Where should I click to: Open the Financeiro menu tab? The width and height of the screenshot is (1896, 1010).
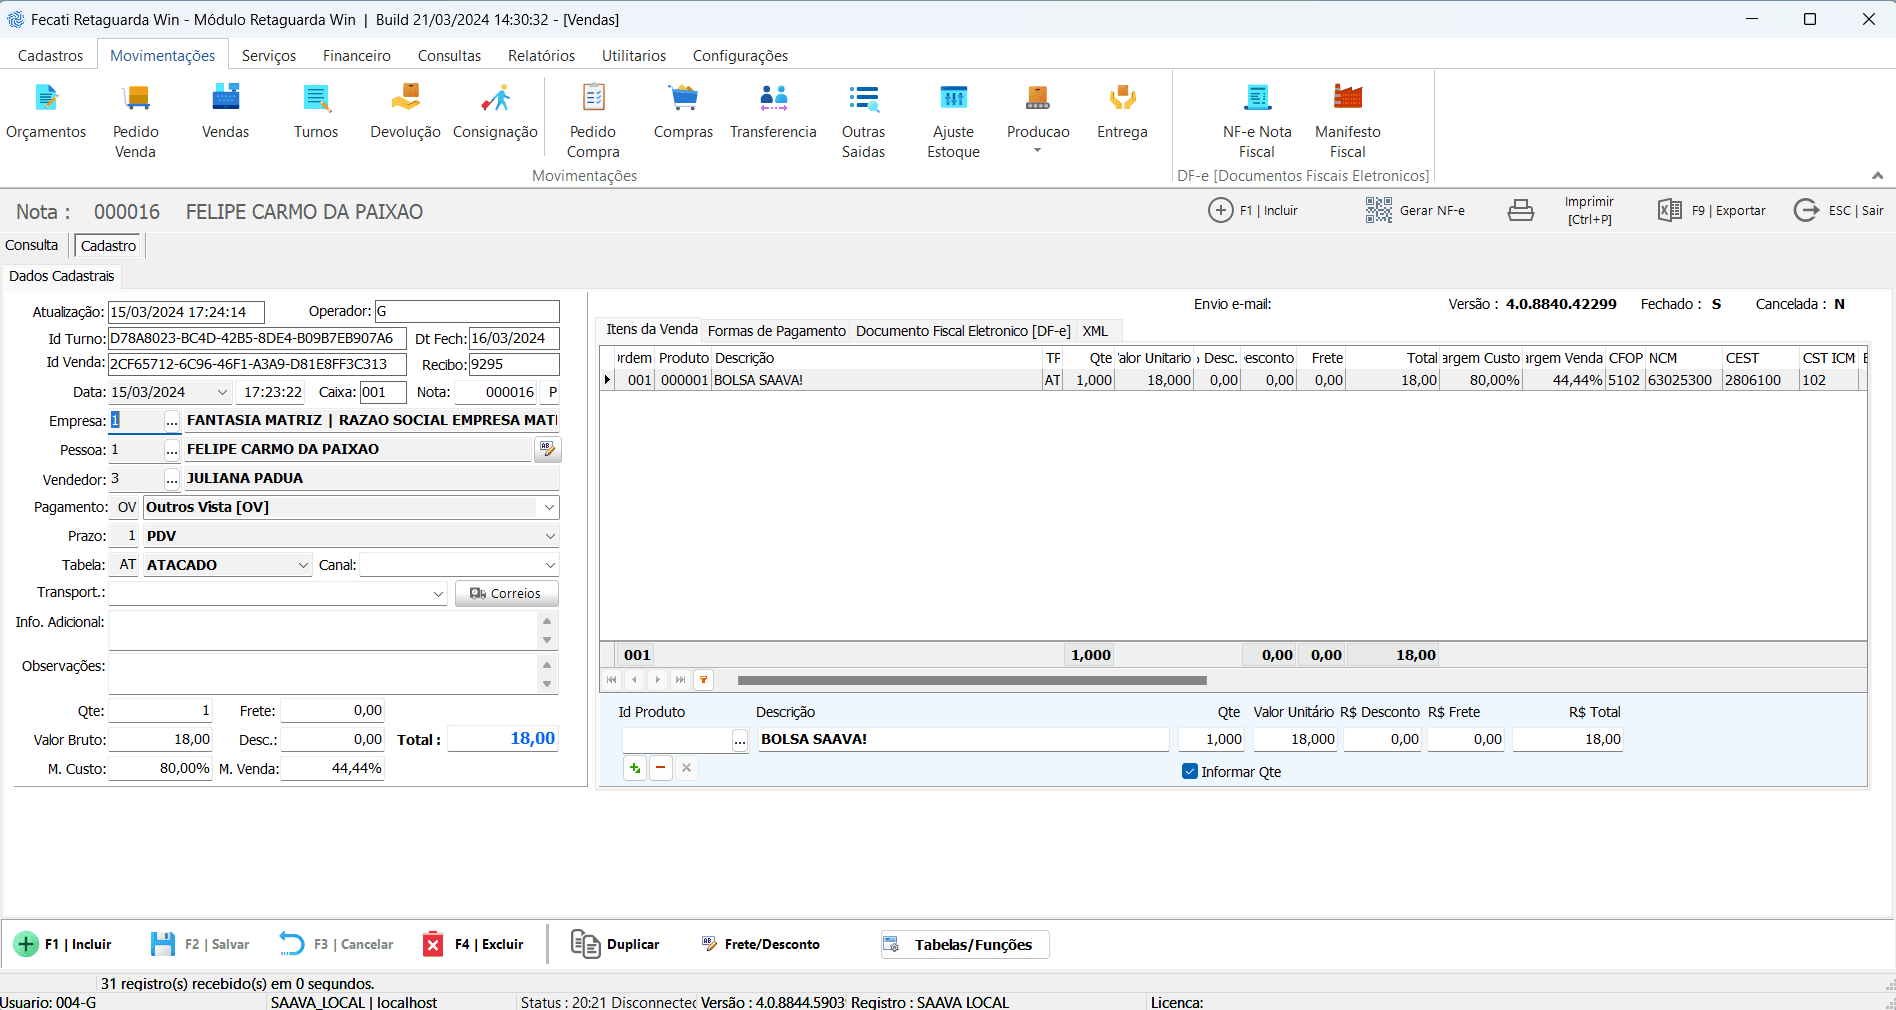(356, 56)
